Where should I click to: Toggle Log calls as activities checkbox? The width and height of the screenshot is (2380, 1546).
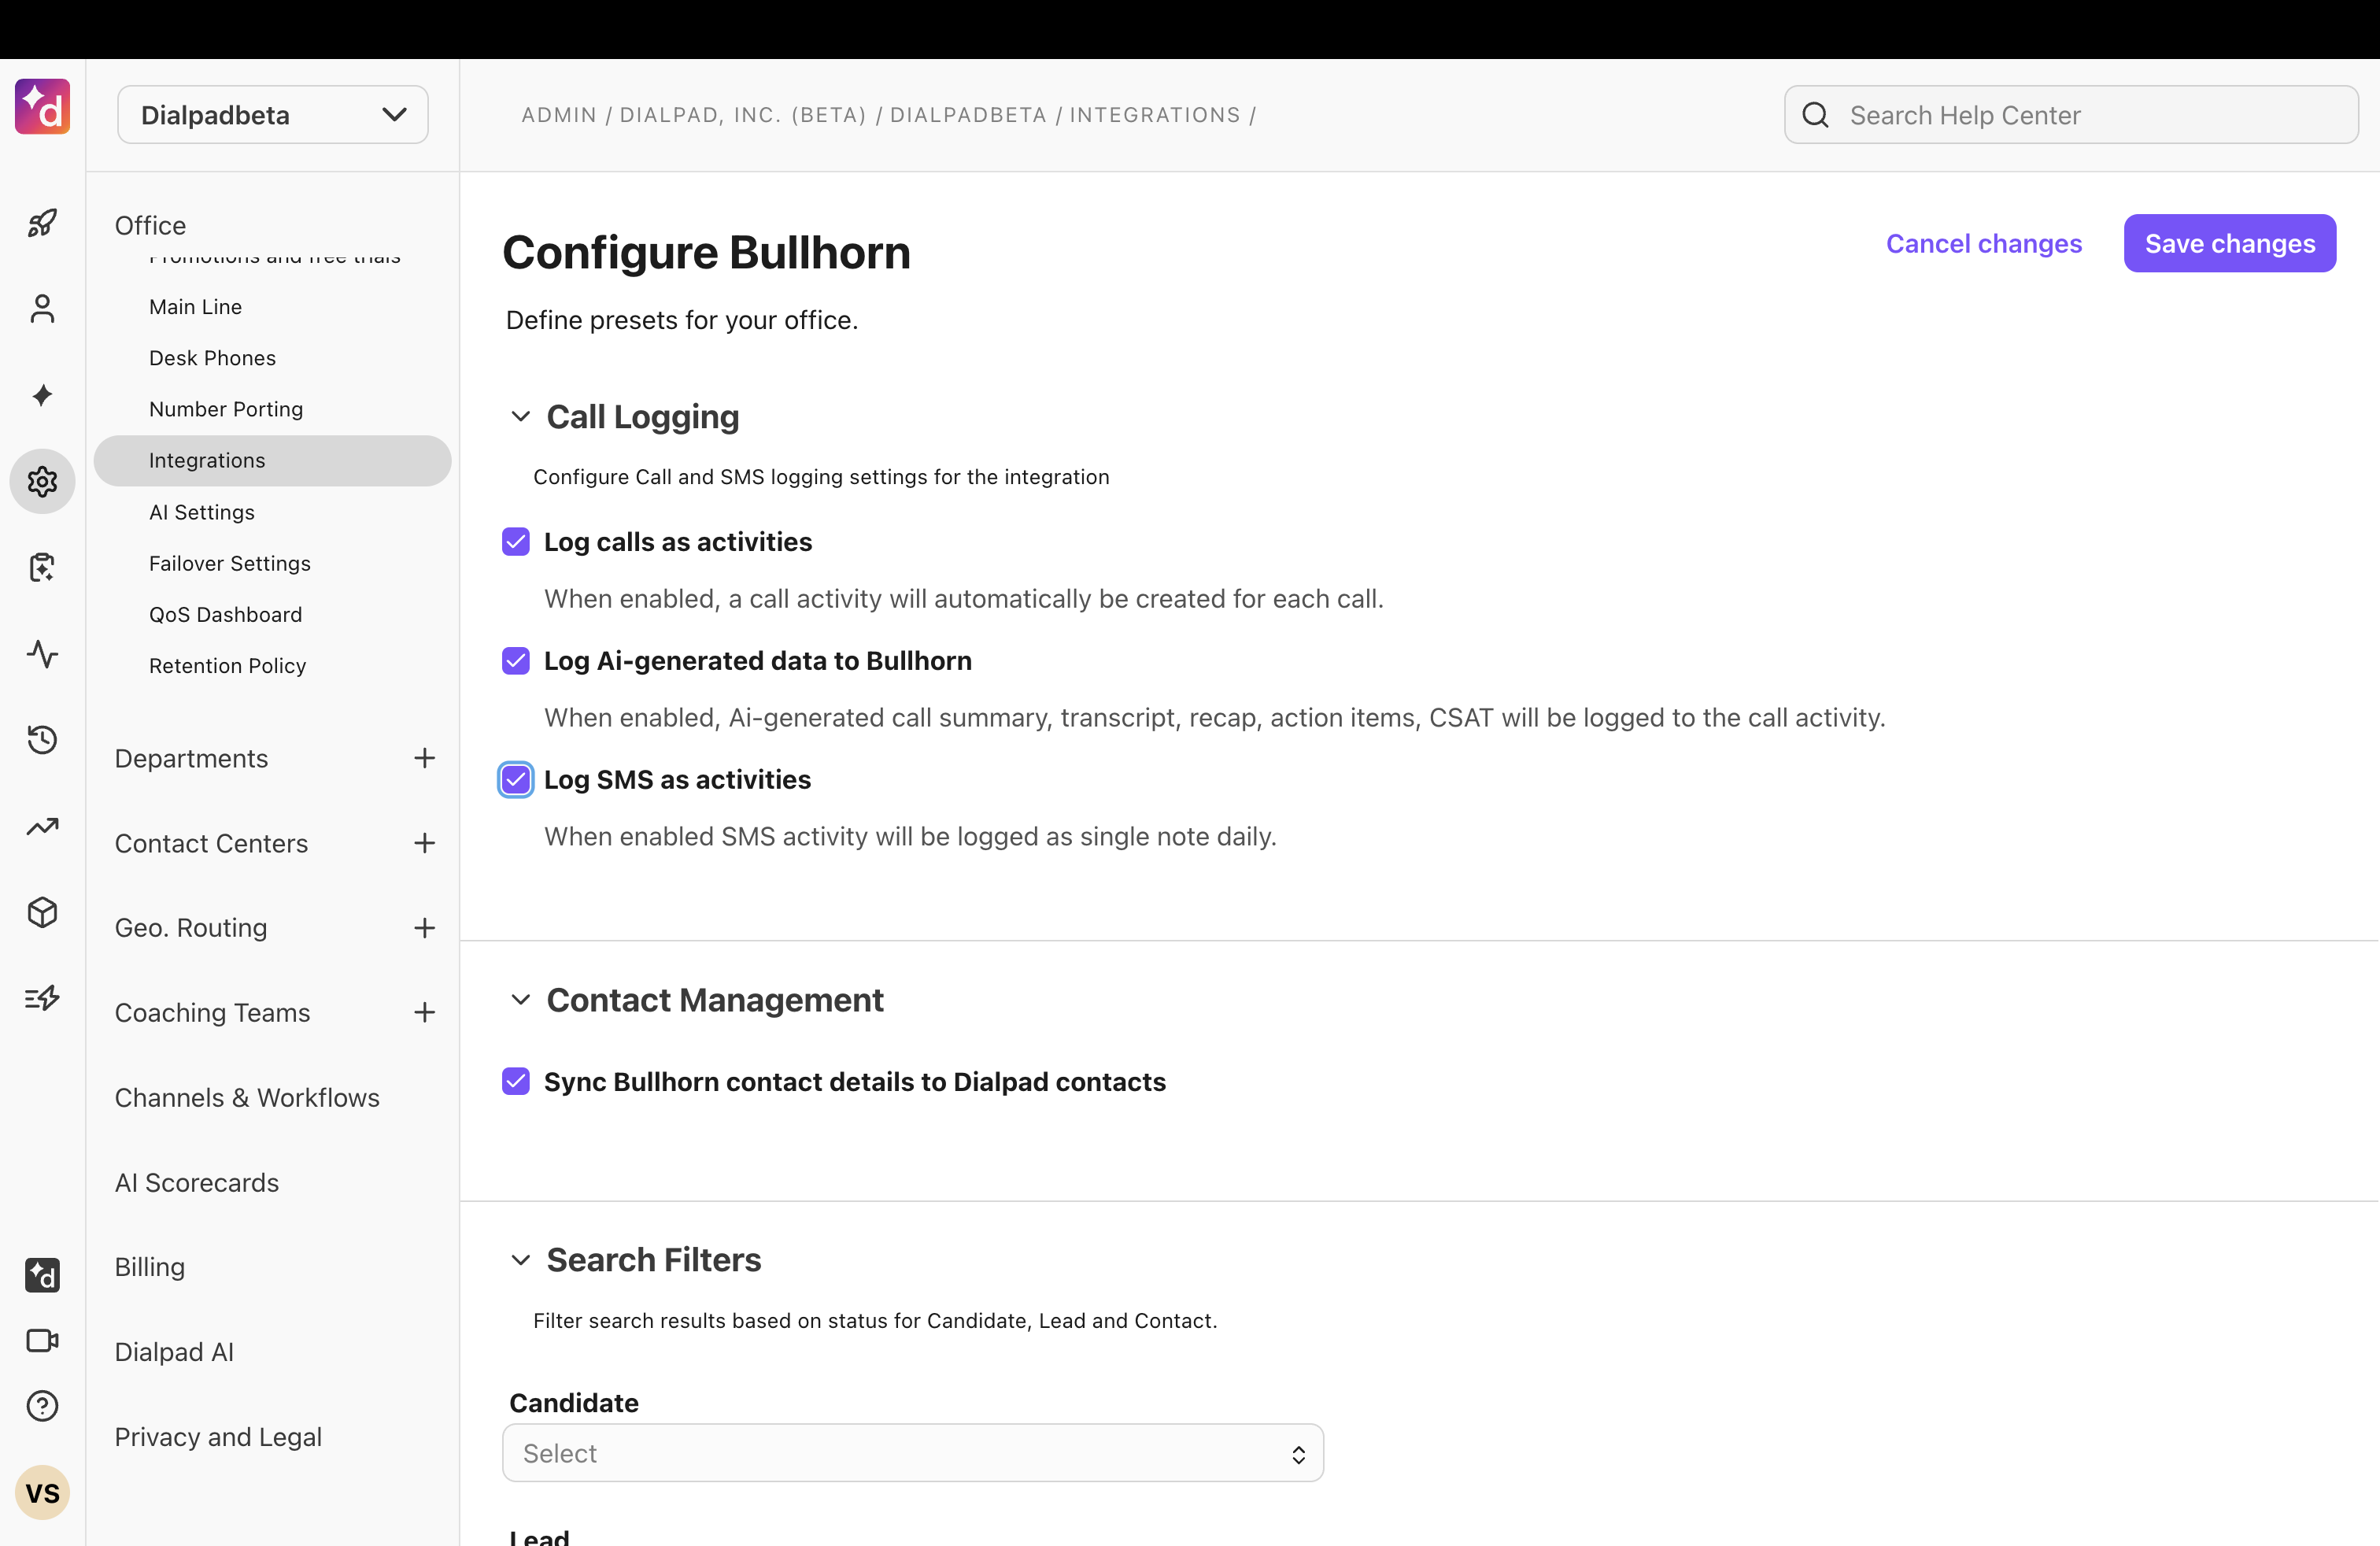coord(516,542)
